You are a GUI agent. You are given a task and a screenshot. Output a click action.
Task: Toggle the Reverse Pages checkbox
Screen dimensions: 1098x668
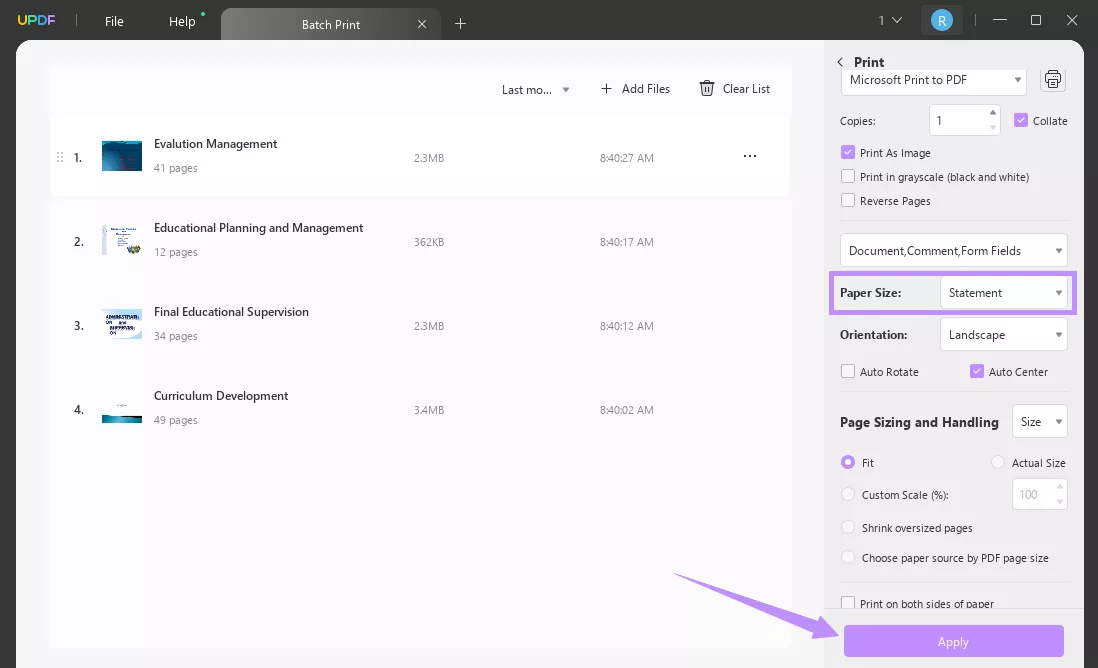coord(849,201)
